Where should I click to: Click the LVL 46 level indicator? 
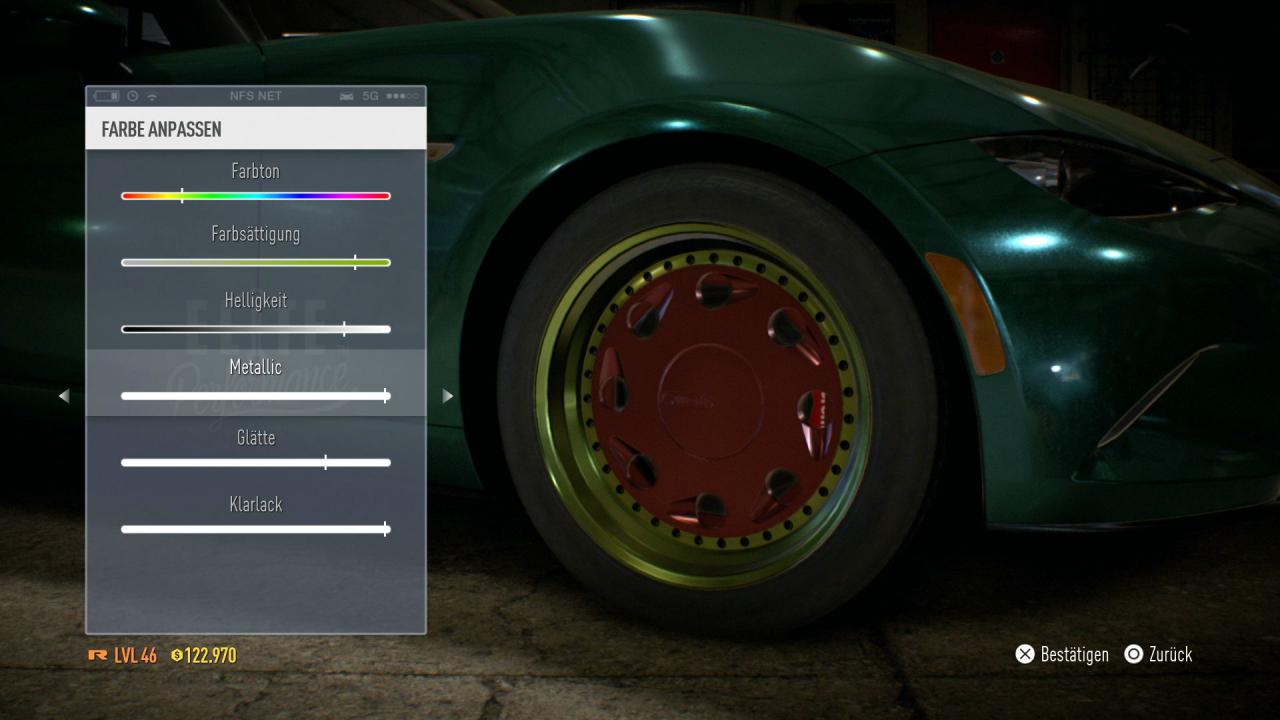click(135, 656)
